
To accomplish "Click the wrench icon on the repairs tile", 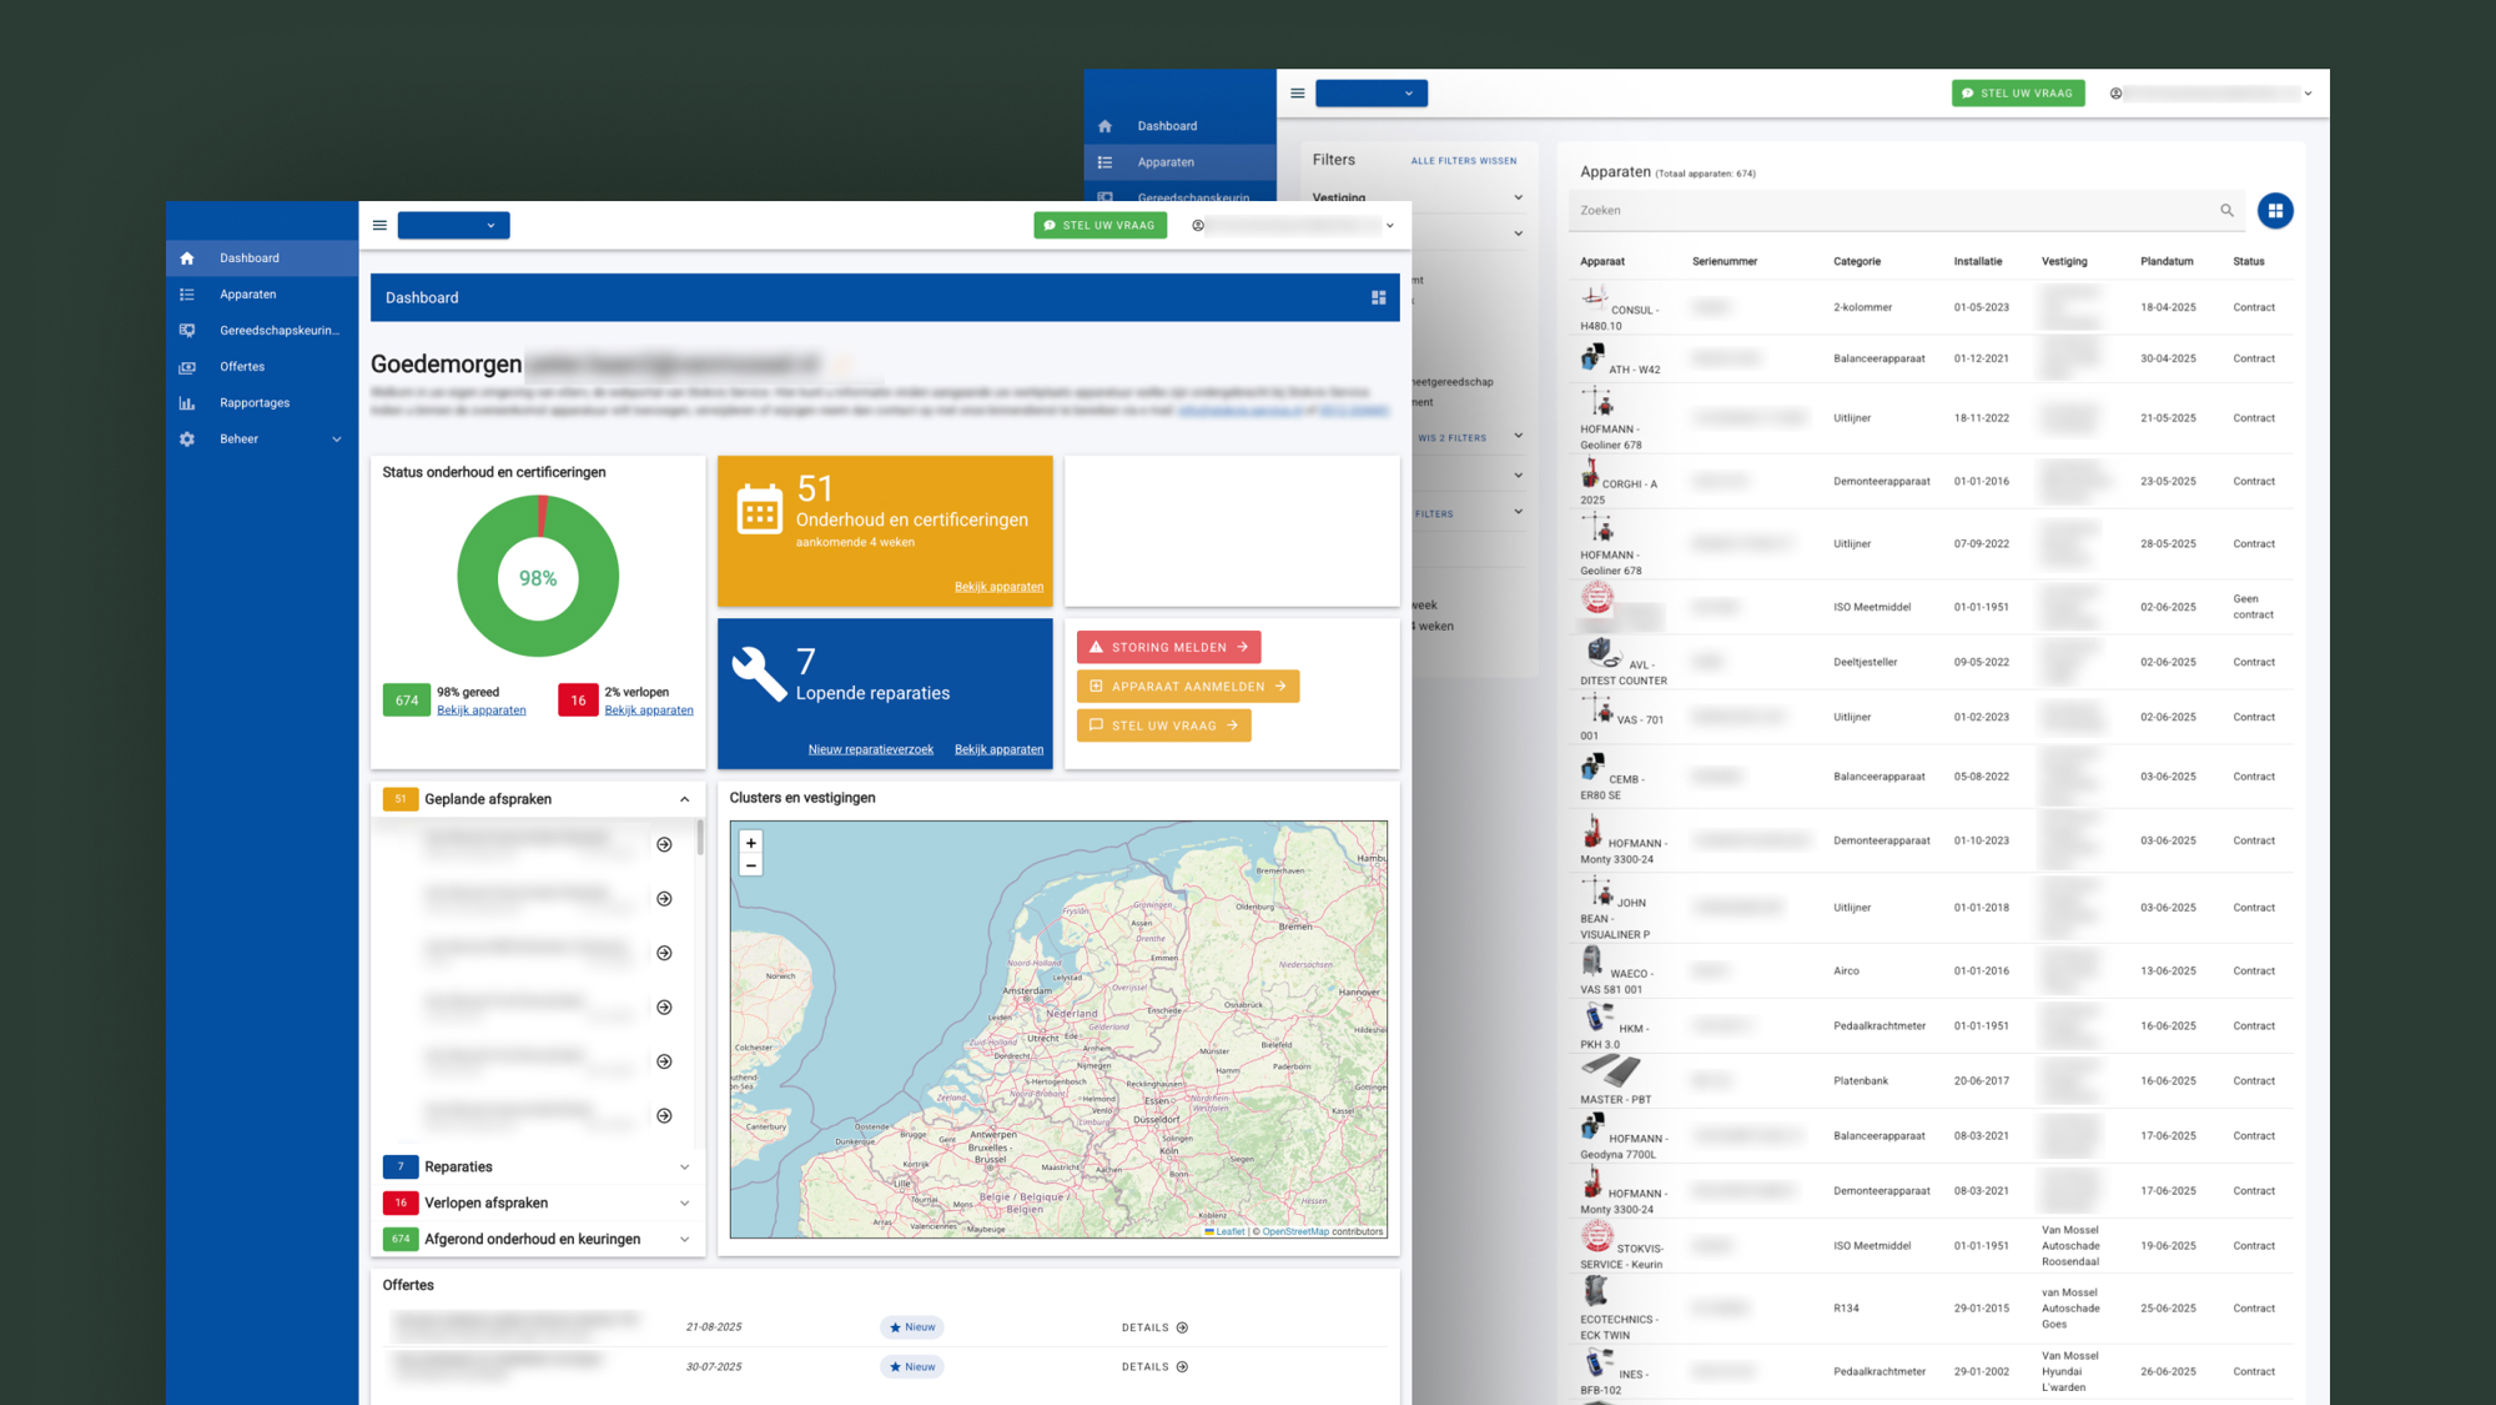I will [759, 673].
